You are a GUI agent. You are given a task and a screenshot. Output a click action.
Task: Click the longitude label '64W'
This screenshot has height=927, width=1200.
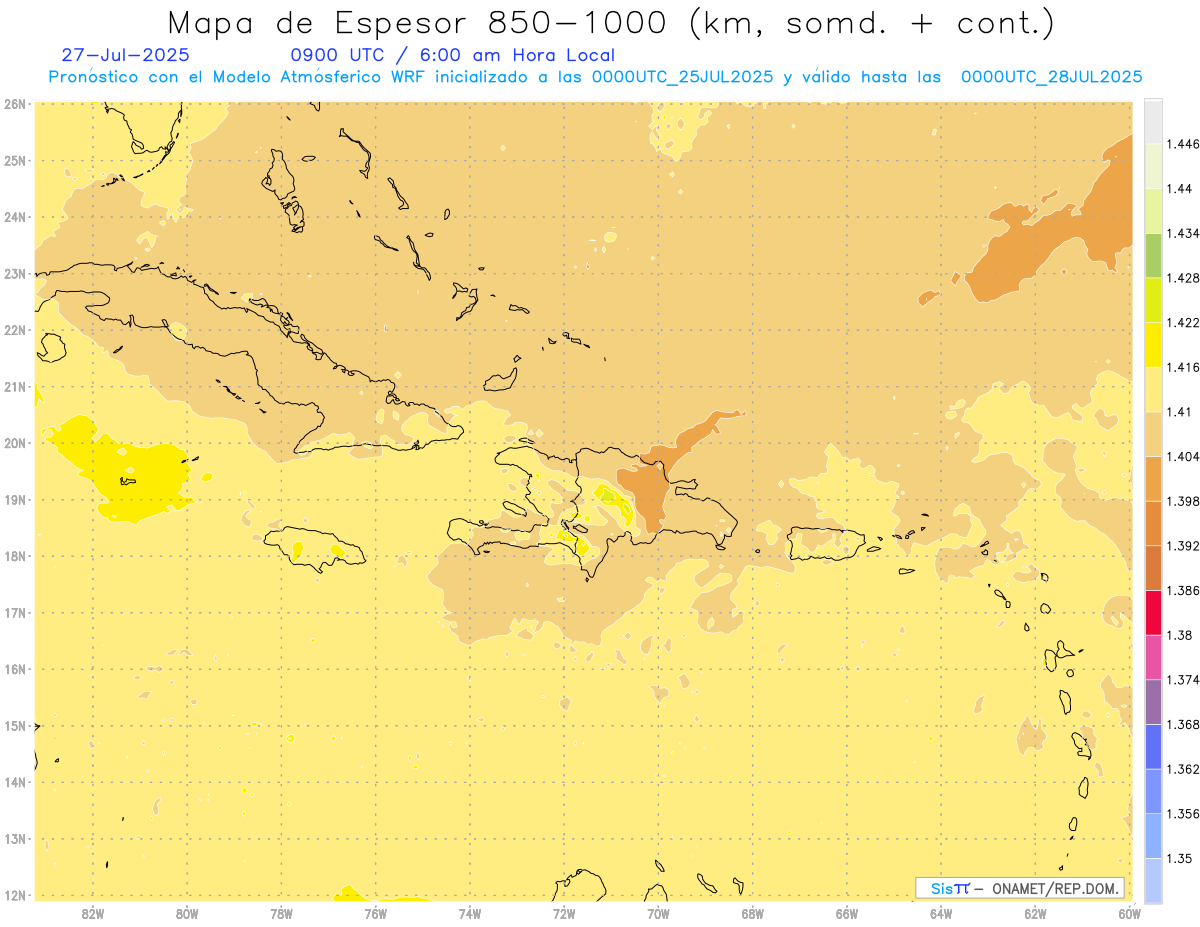(941, 913)
